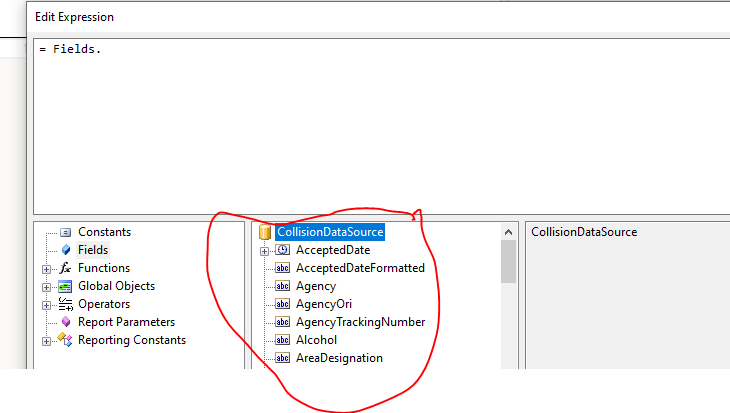The image size is (730, 413).
Task: Click the abc icon beside Agency
Action: [283, 286]
